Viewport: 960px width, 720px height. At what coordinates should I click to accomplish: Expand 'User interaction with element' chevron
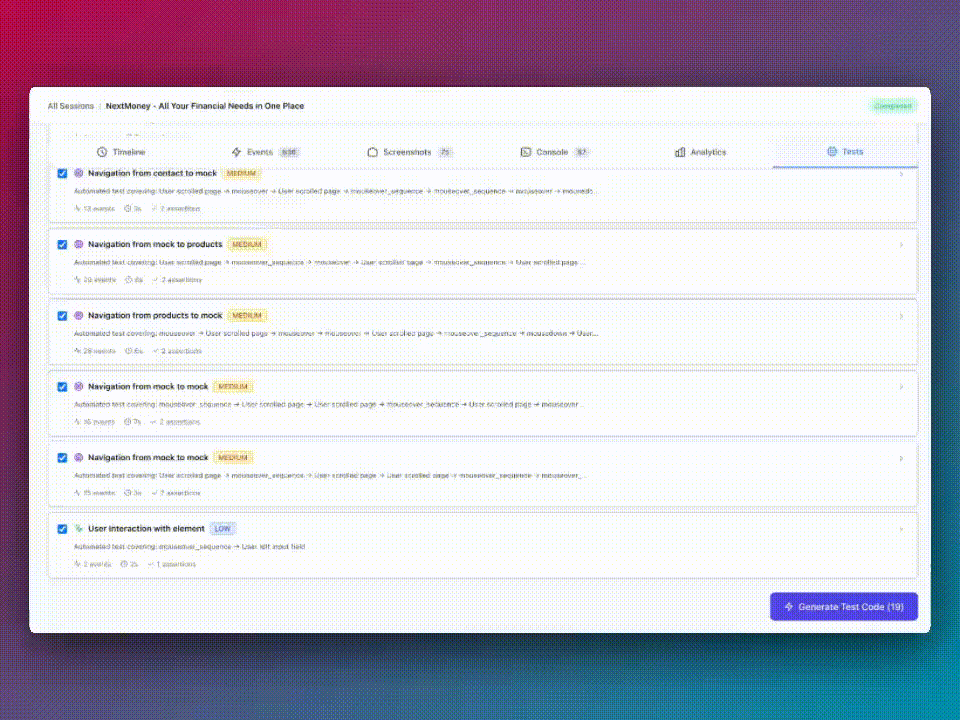pos(901,529)
